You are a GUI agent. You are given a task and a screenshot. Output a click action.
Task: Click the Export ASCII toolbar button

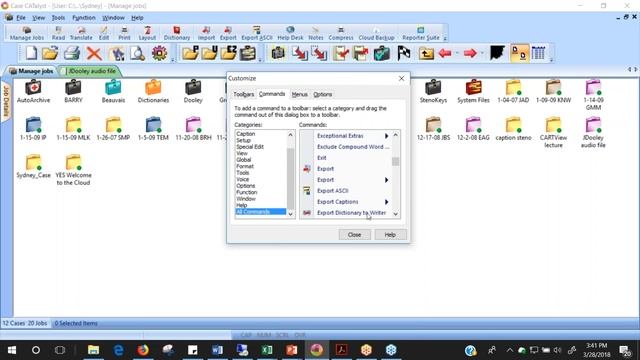click(x=256, y=33)
